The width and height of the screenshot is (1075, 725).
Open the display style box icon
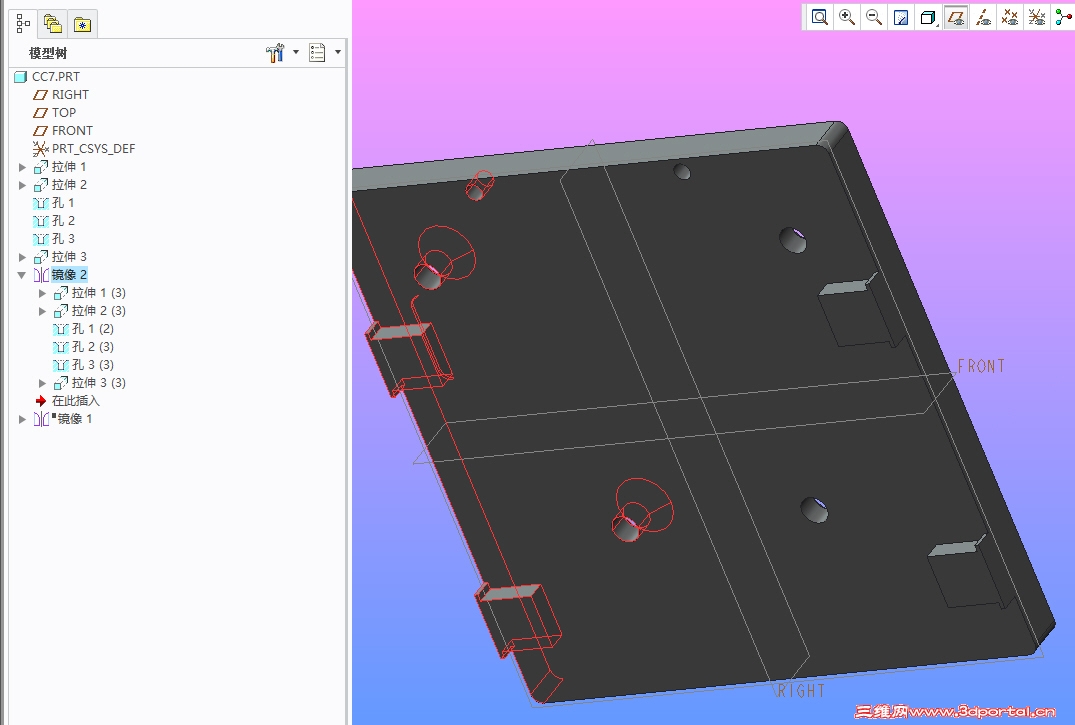pyautogui.click(x=928, y=17)
